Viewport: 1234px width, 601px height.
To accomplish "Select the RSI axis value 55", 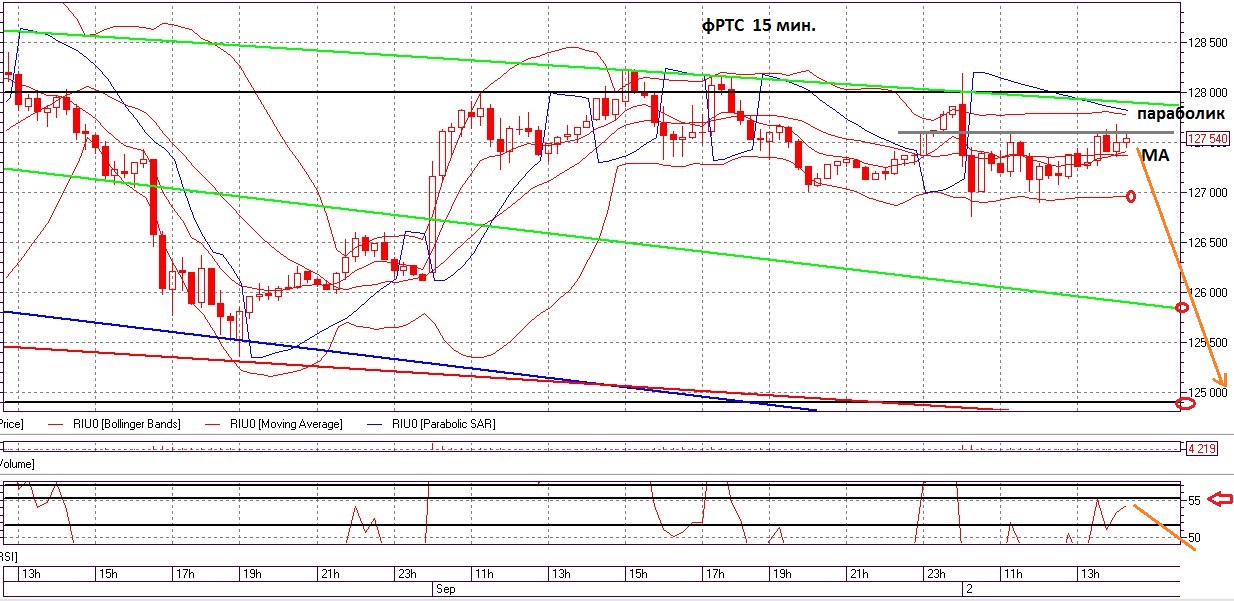I will tap(1194, 499).
